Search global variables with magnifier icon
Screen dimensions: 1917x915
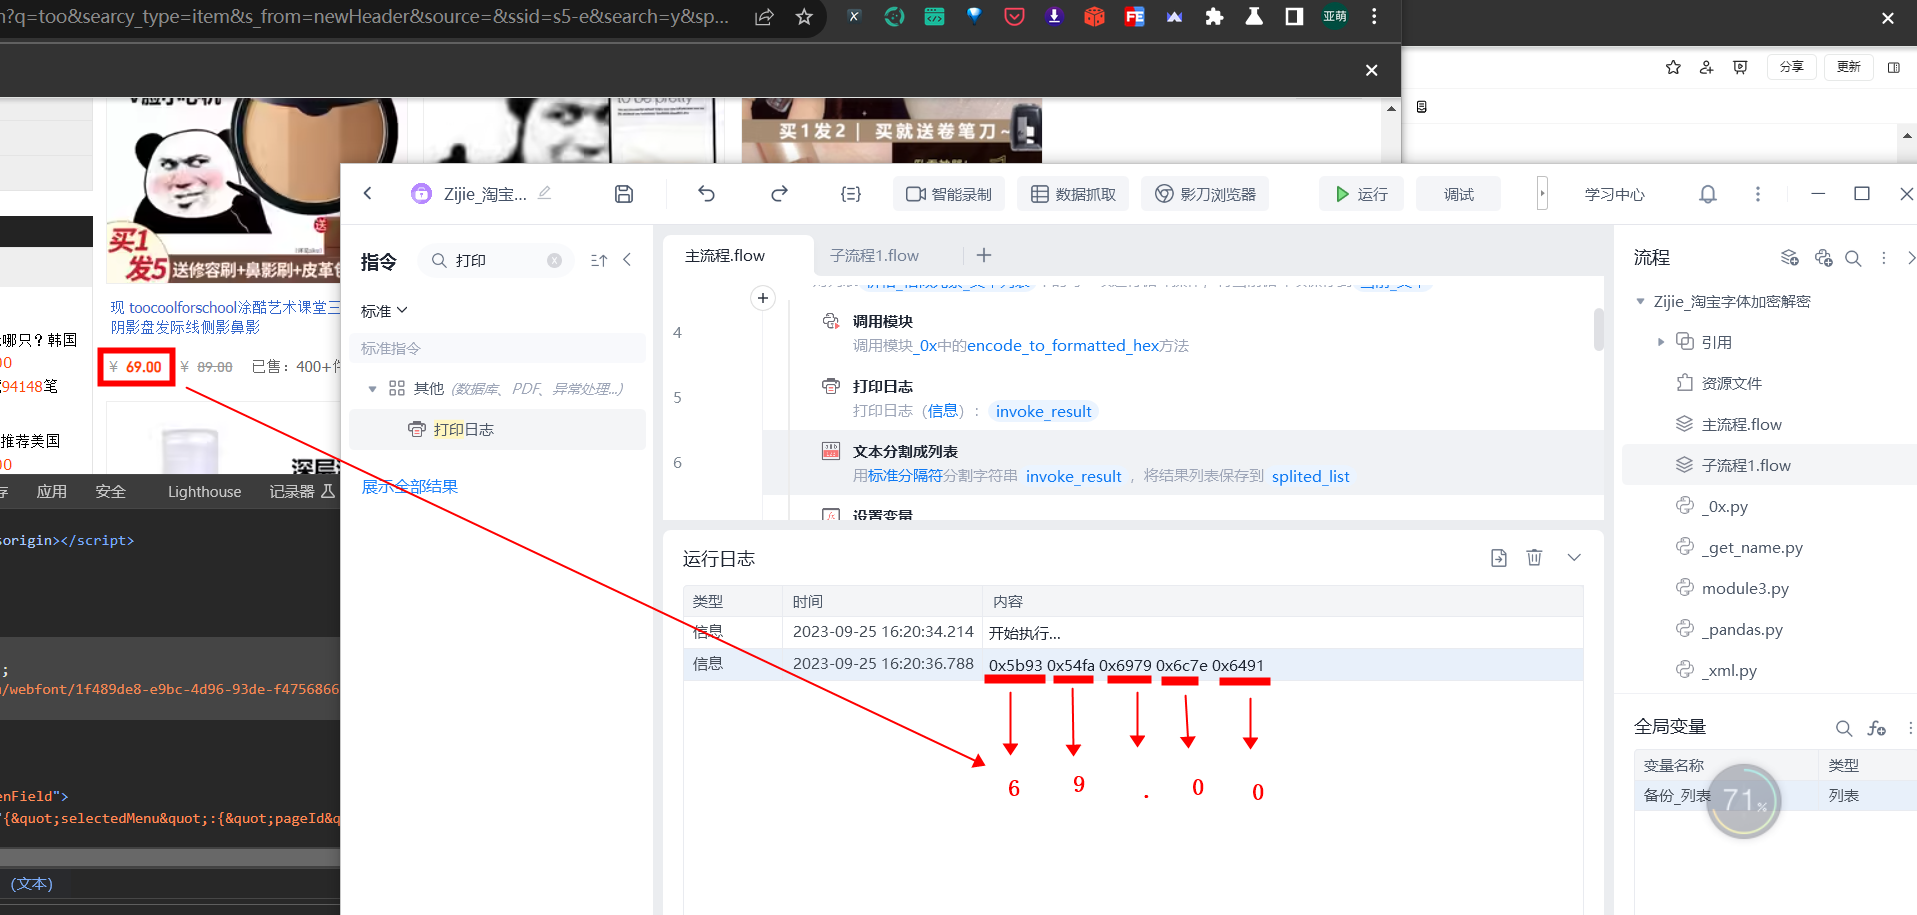1844,728
